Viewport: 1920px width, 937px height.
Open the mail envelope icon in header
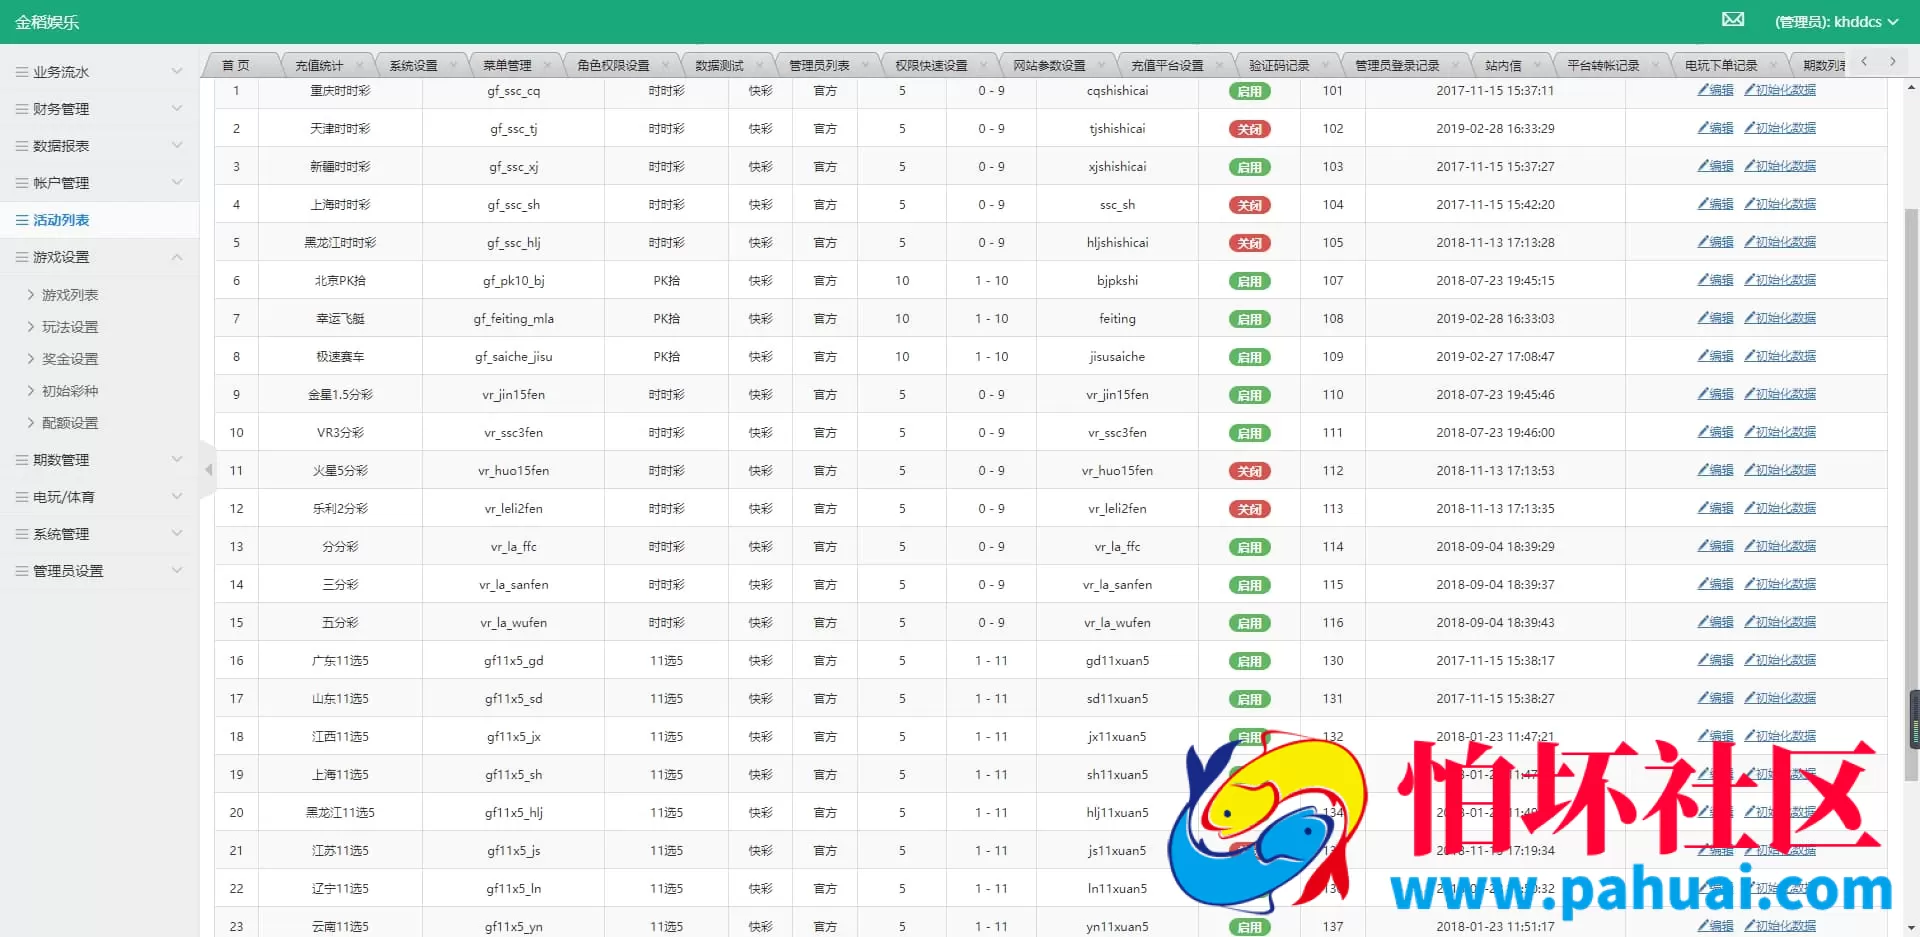(x=1733, y=20)
